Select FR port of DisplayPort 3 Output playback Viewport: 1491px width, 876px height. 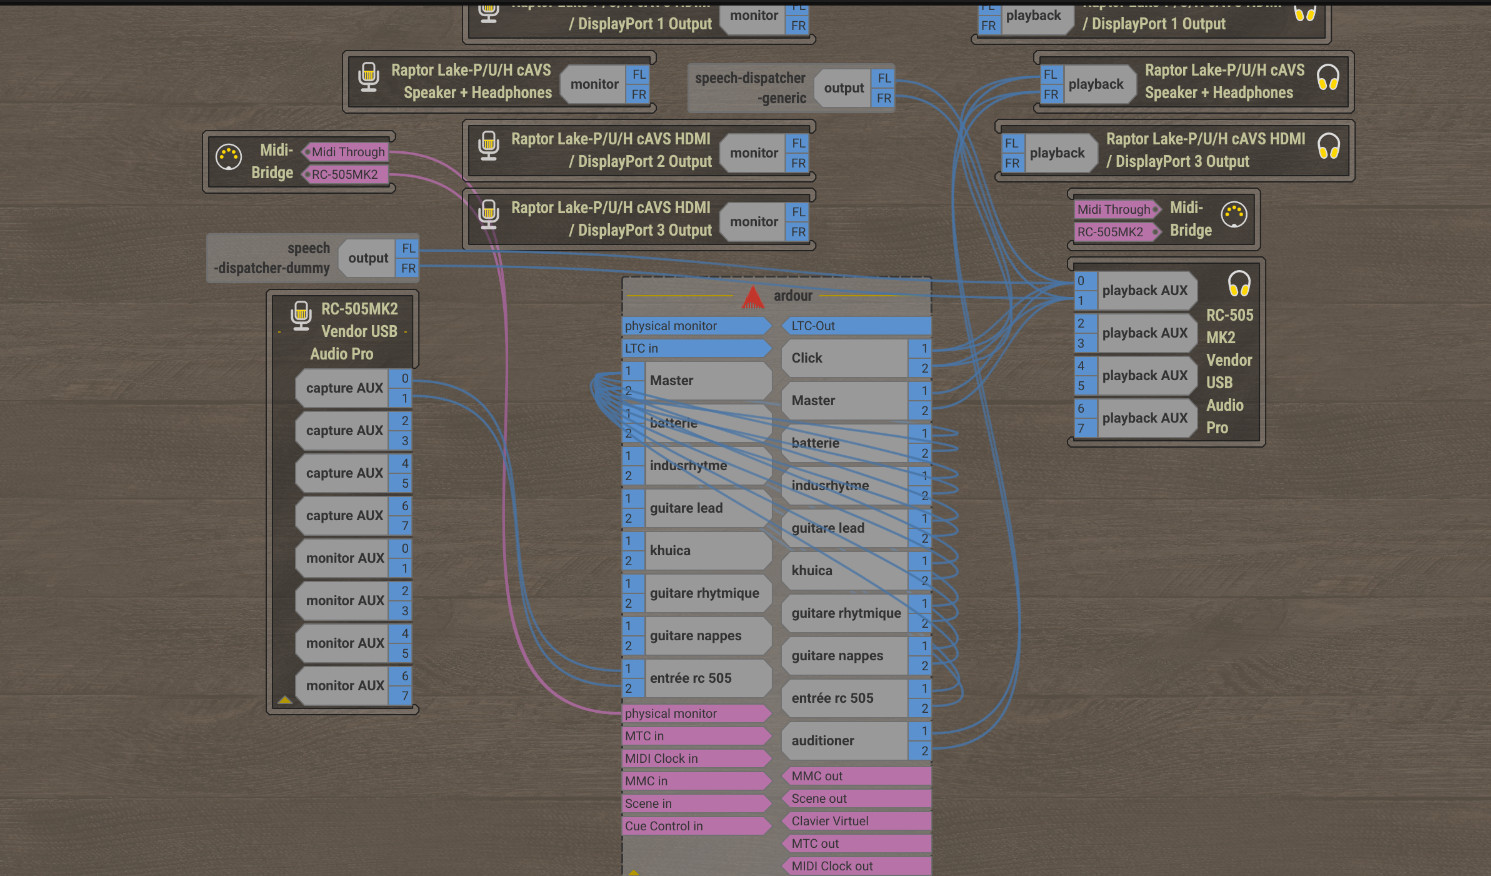pyautogui.click(x=1012, y=164)
